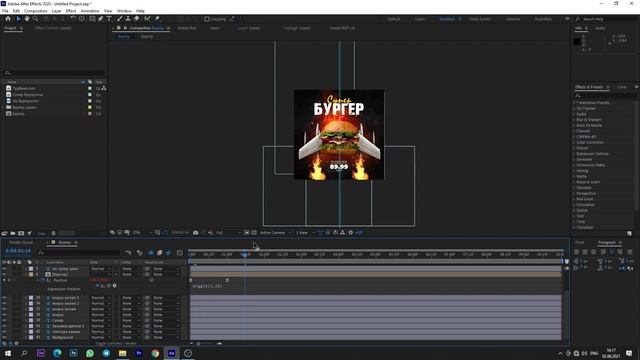Switch to the Effect Controls tab
Viewport: 640px width, 360px height.
[53, 28]
